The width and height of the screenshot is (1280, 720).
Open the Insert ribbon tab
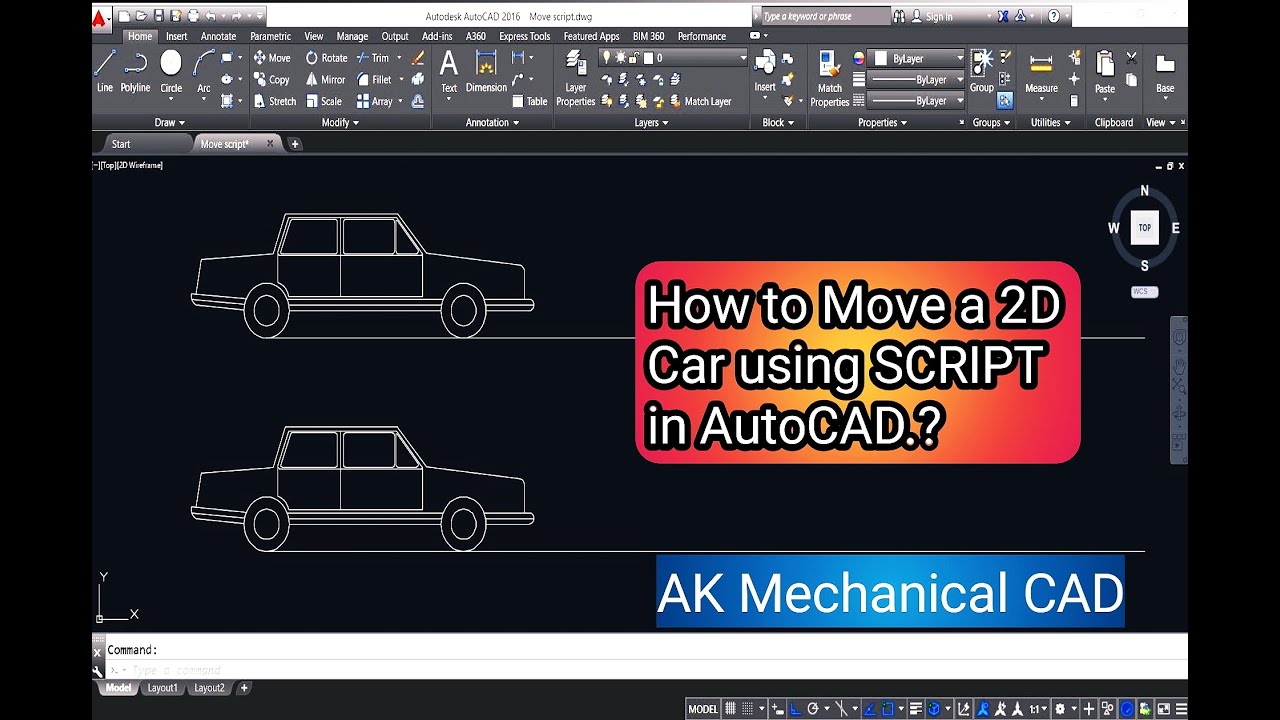pos(176,36)
